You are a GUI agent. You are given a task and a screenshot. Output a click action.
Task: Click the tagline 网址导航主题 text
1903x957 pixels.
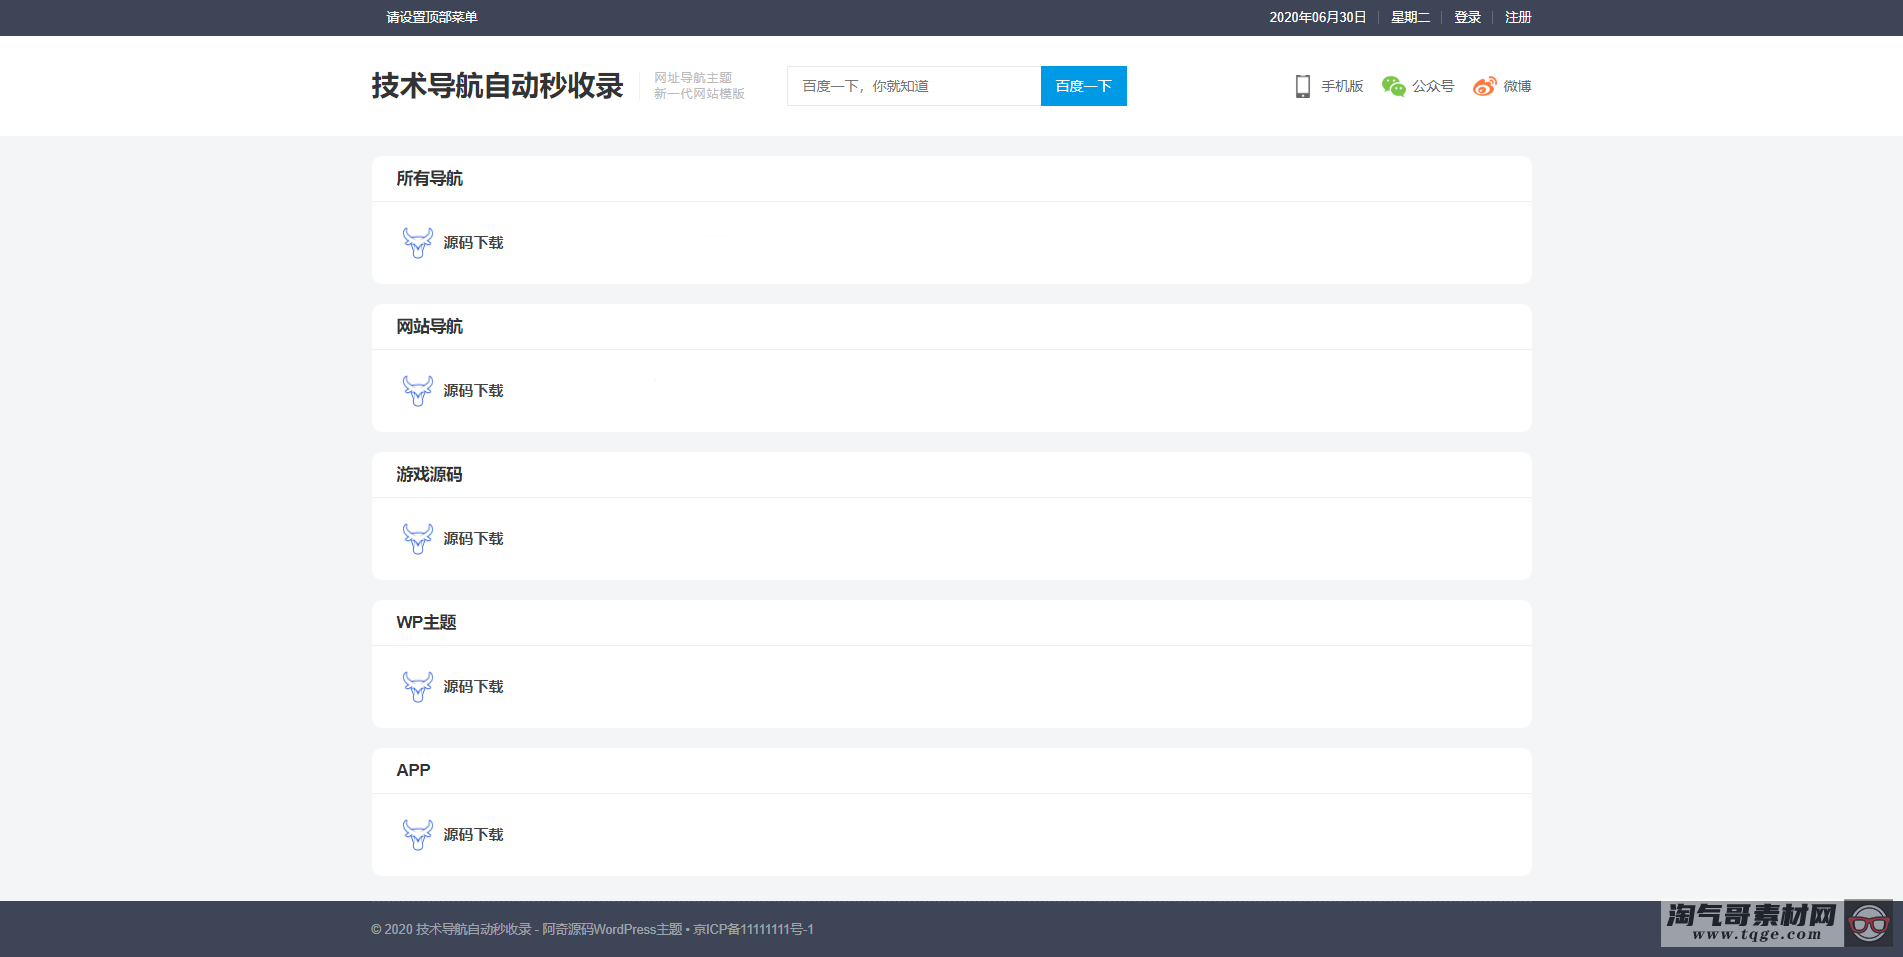(693, 78)
